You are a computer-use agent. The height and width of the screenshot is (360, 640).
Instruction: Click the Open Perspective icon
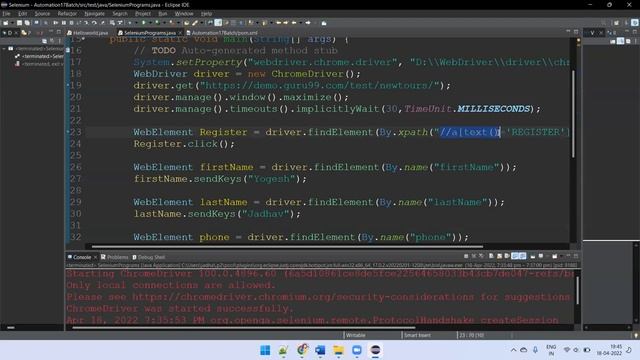[x=616, y=23]
